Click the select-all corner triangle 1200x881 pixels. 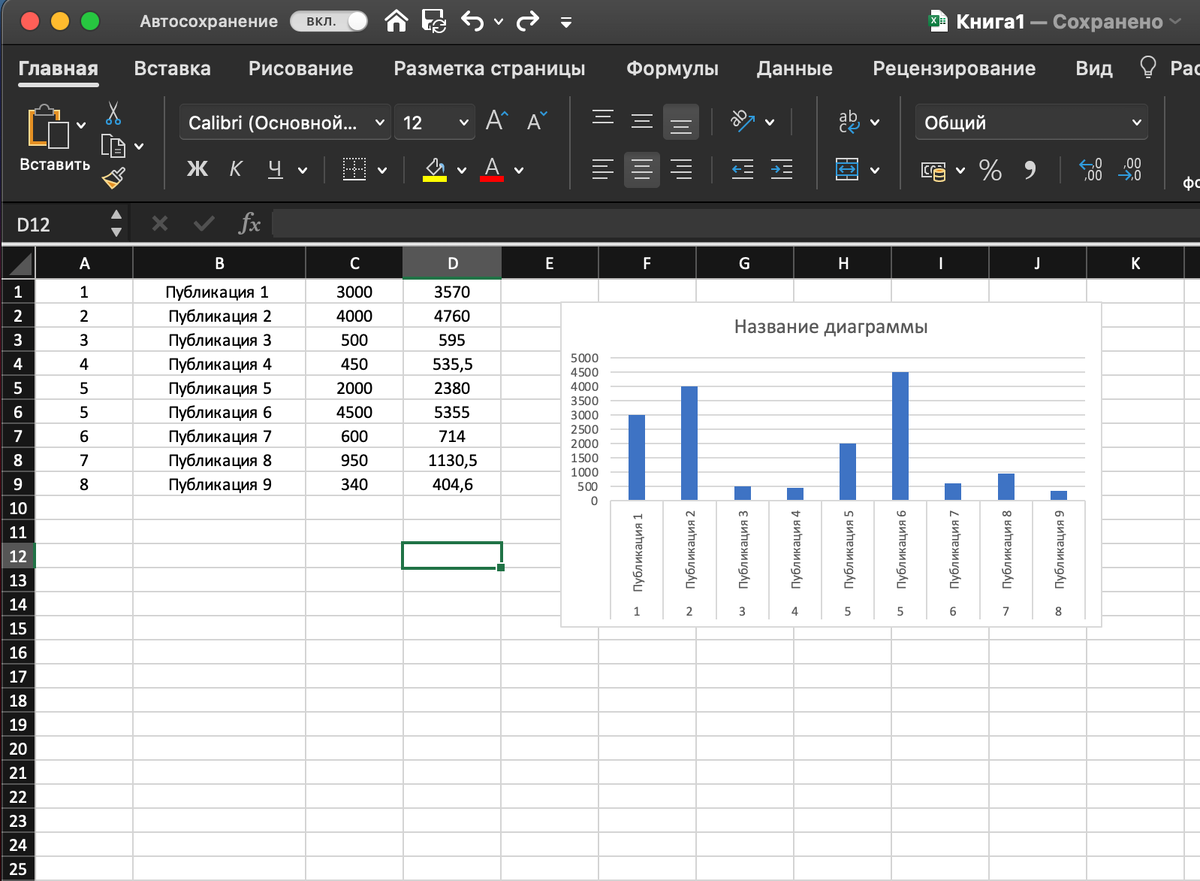(18, 264)
